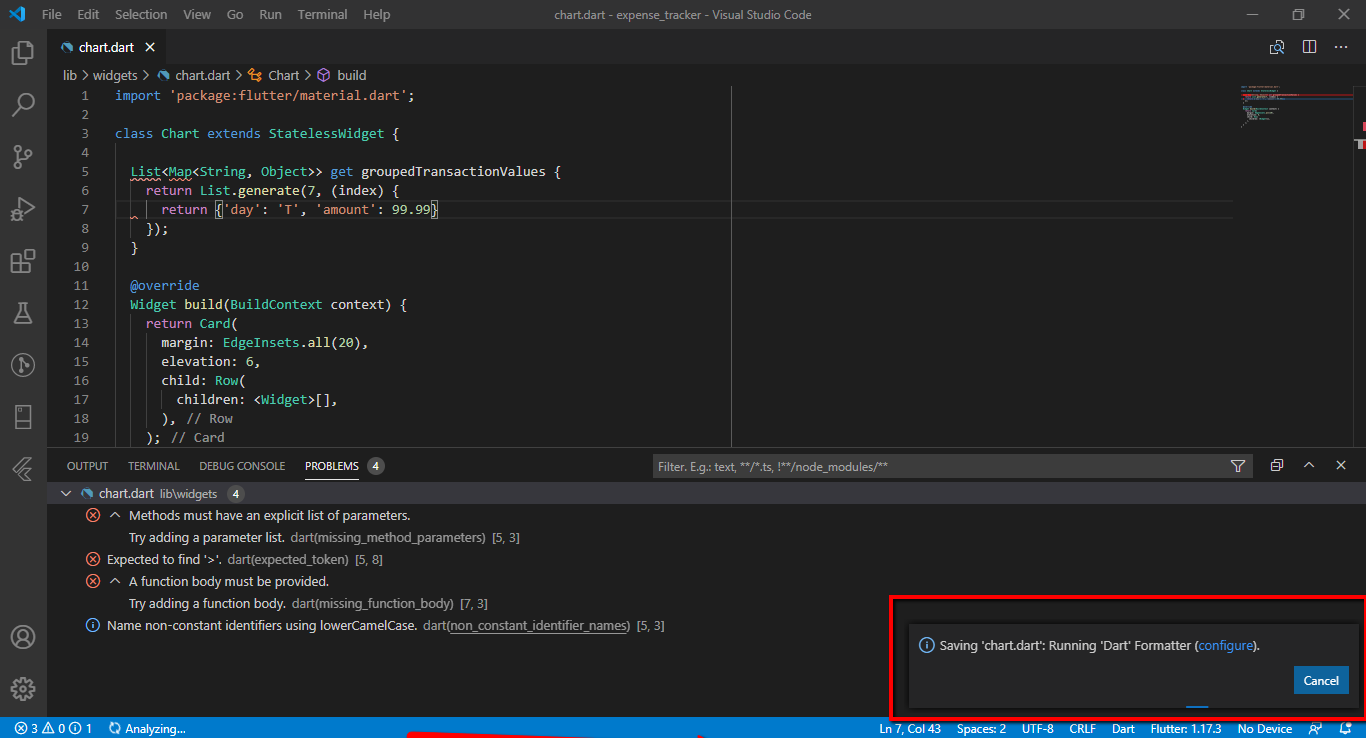Open the Run menu
The image size is (1366, 738).
(x=270, y=14)
